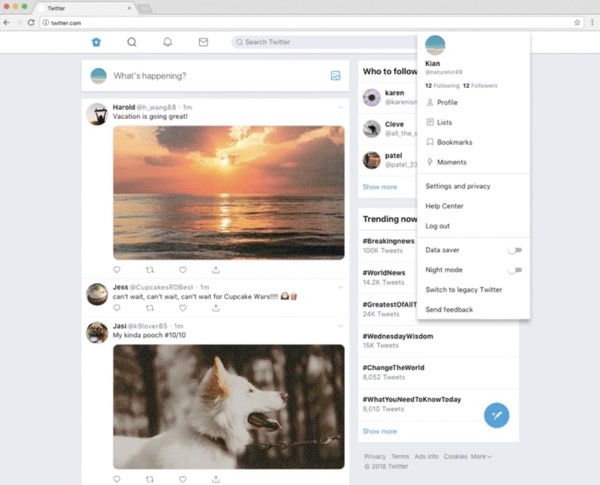600x485 pixels.
Task: Click patel's avatar in Who to follow
Action: pyautogui.click(x=372, y=160)
